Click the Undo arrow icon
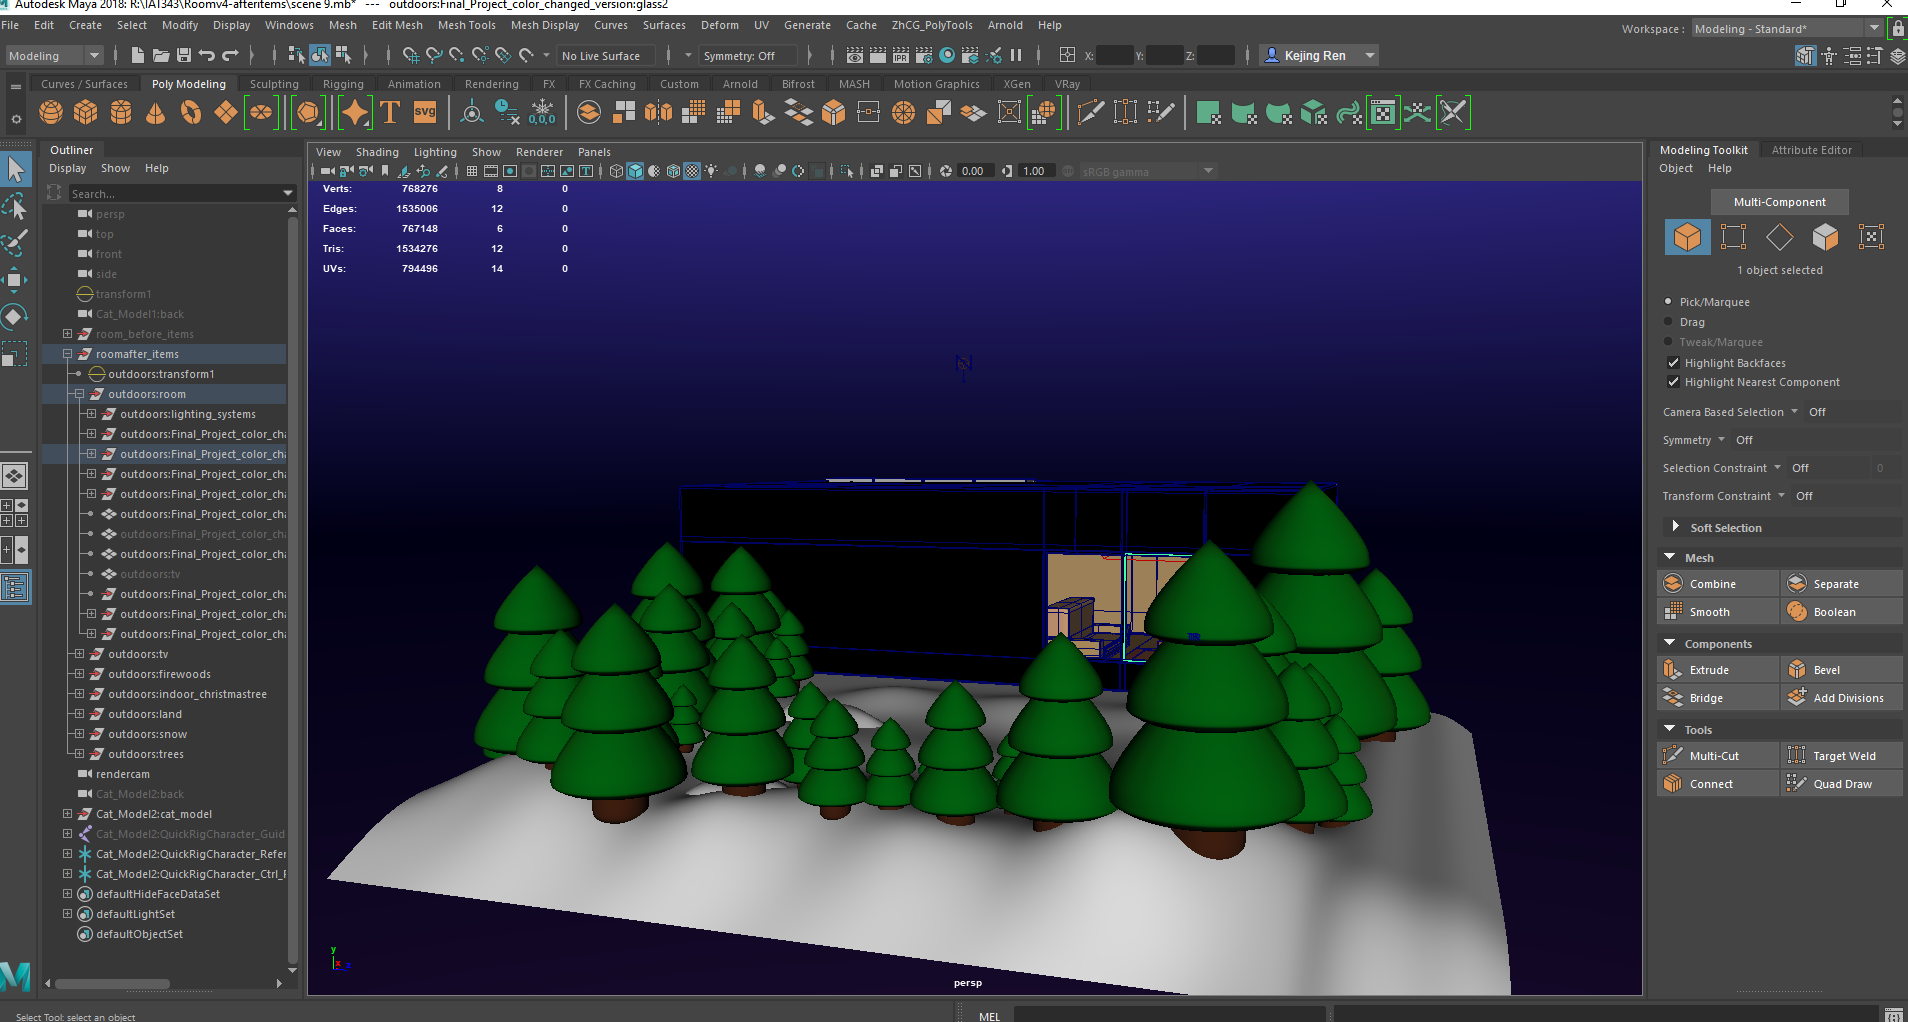 point(207,55)
